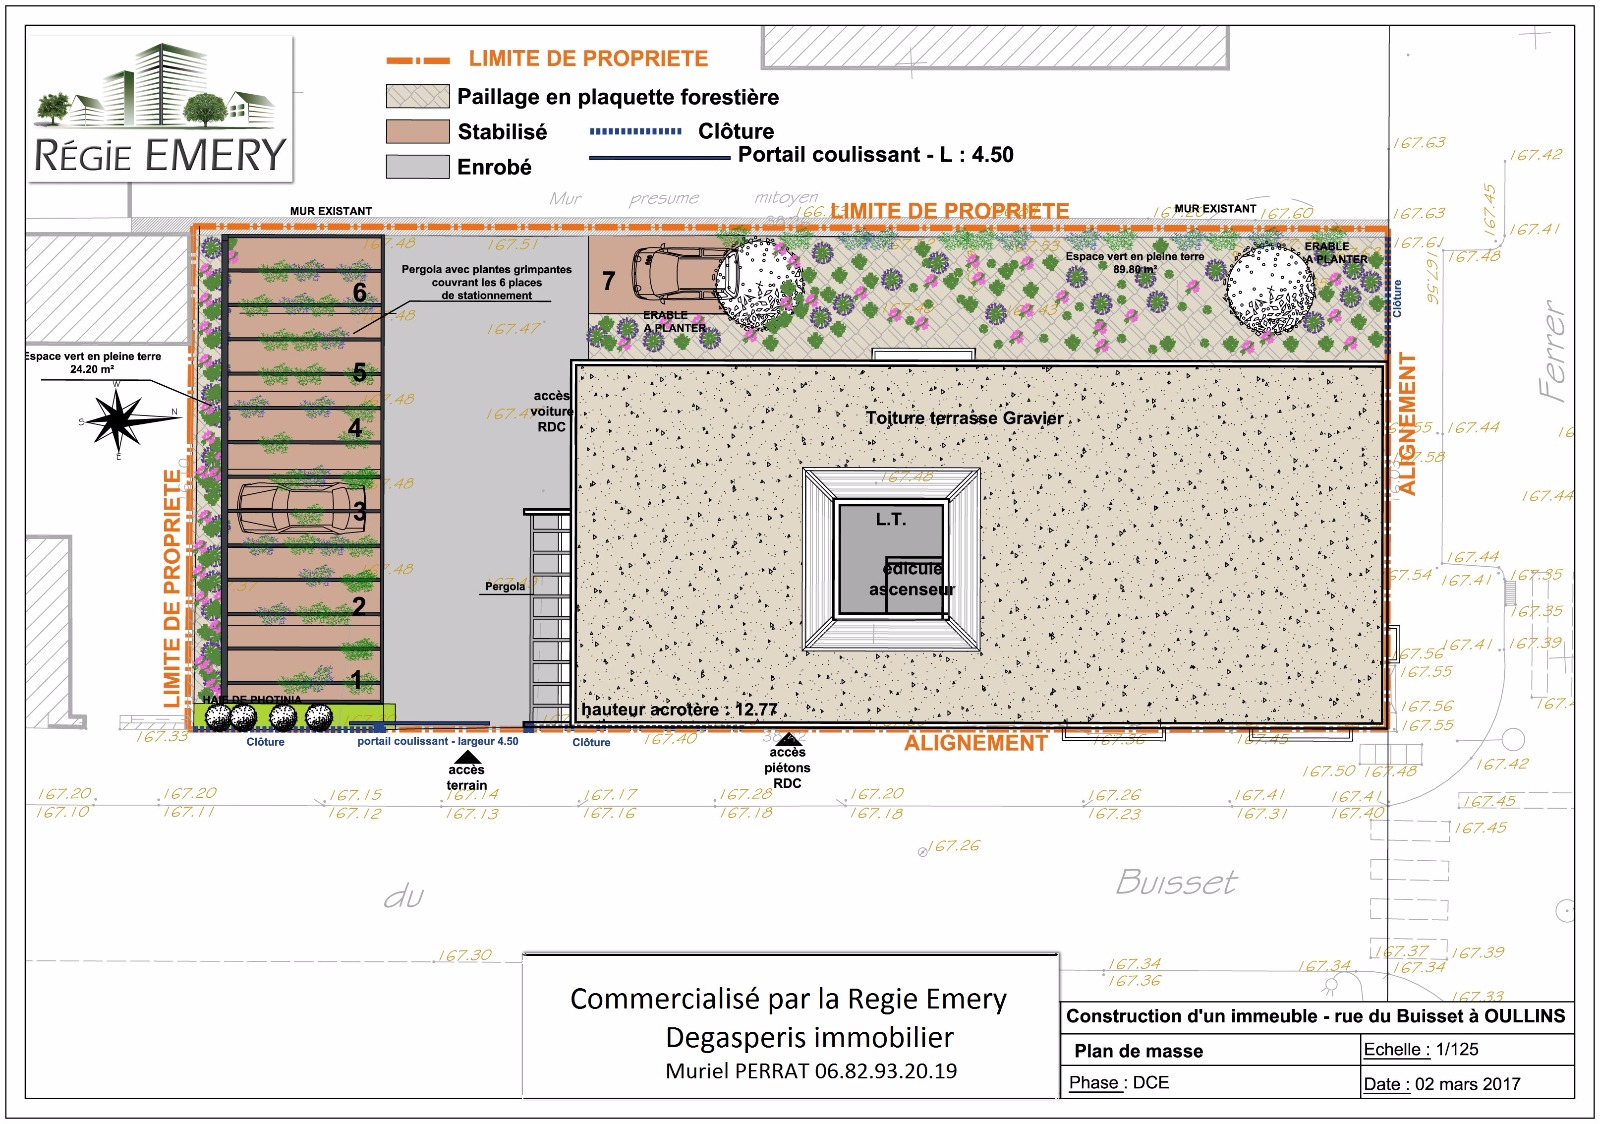Click the small 'Pergola' label near stairs
Viewport: 1600px width, 1124px height.
coord(505,587)
